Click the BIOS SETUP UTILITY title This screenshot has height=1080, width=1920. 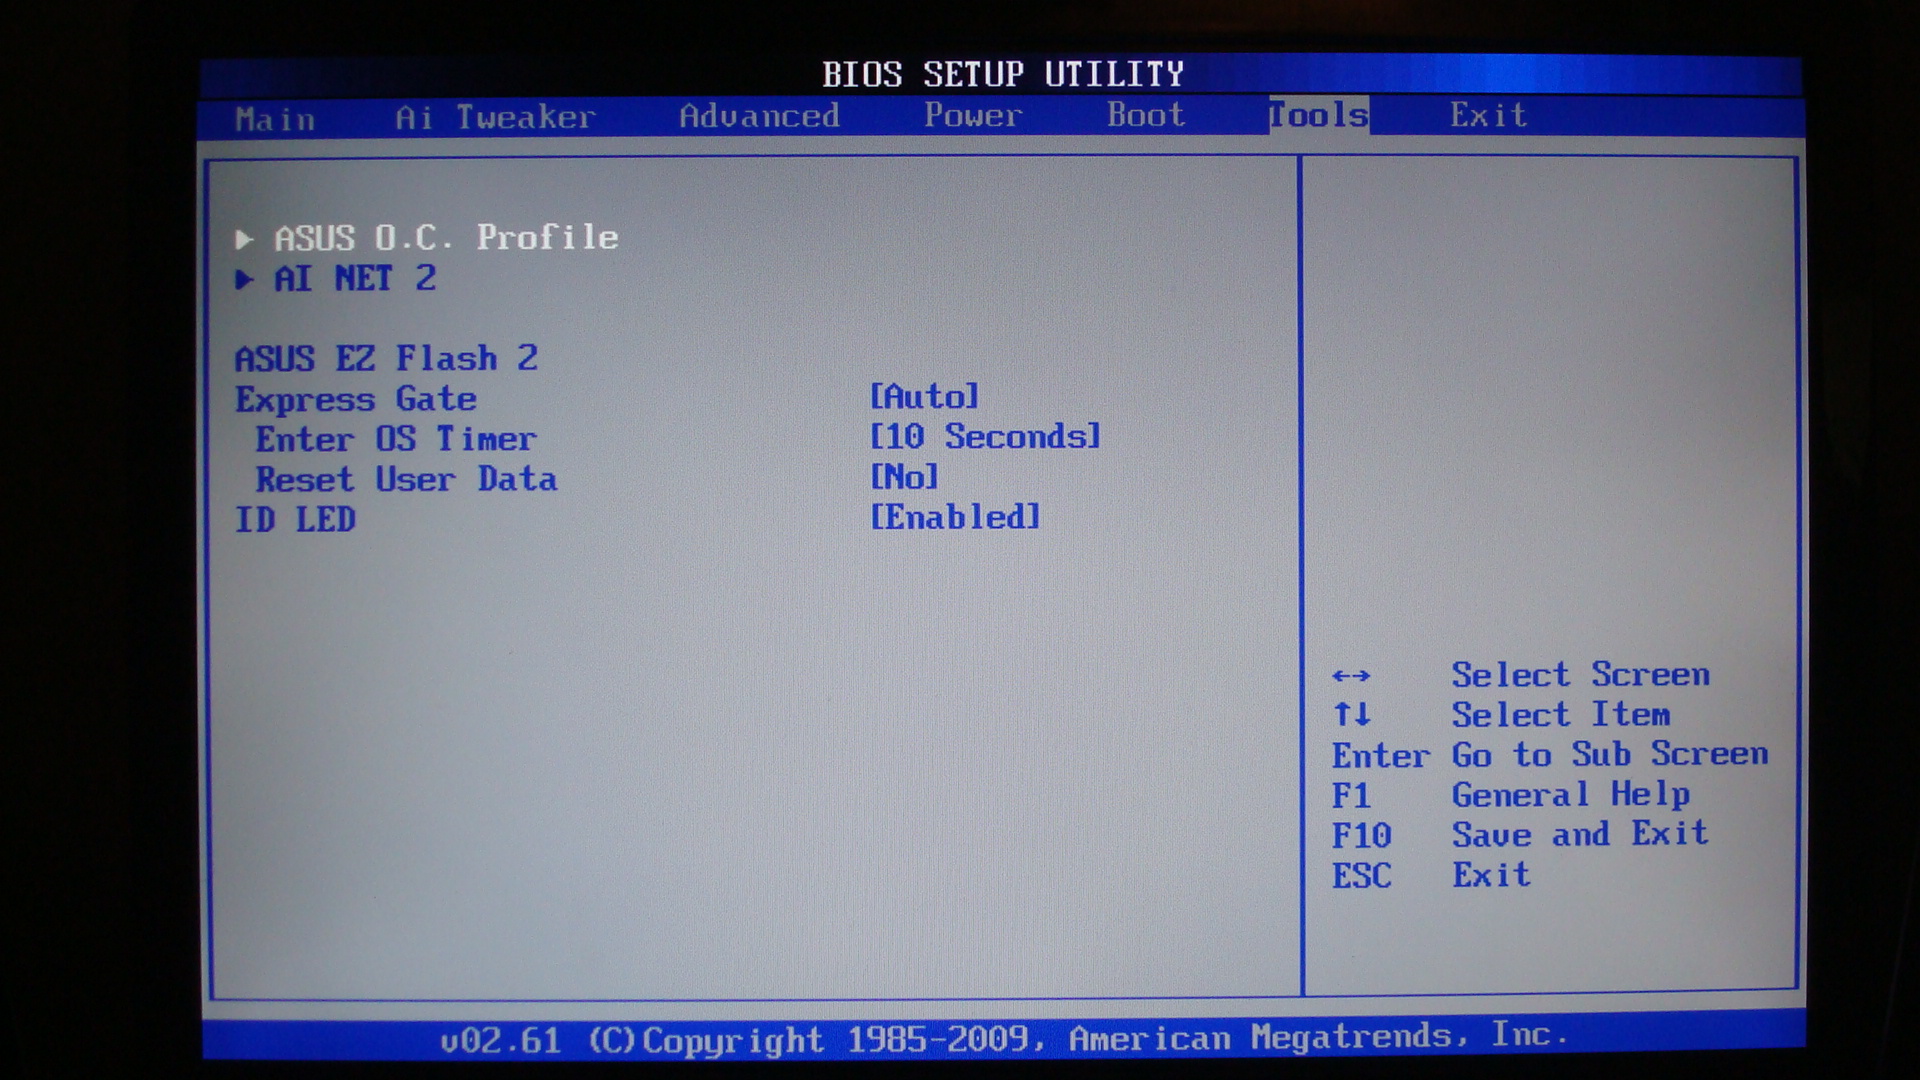[x=1003, y=74]
